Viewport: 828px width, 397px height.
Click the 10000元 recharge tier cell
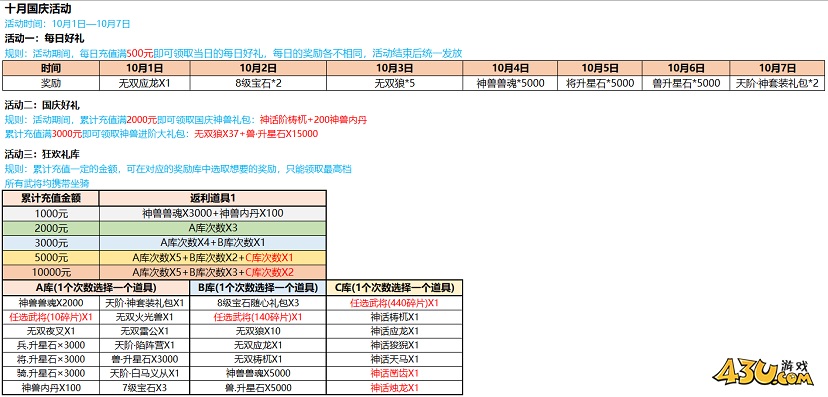[x=51, y=272]
